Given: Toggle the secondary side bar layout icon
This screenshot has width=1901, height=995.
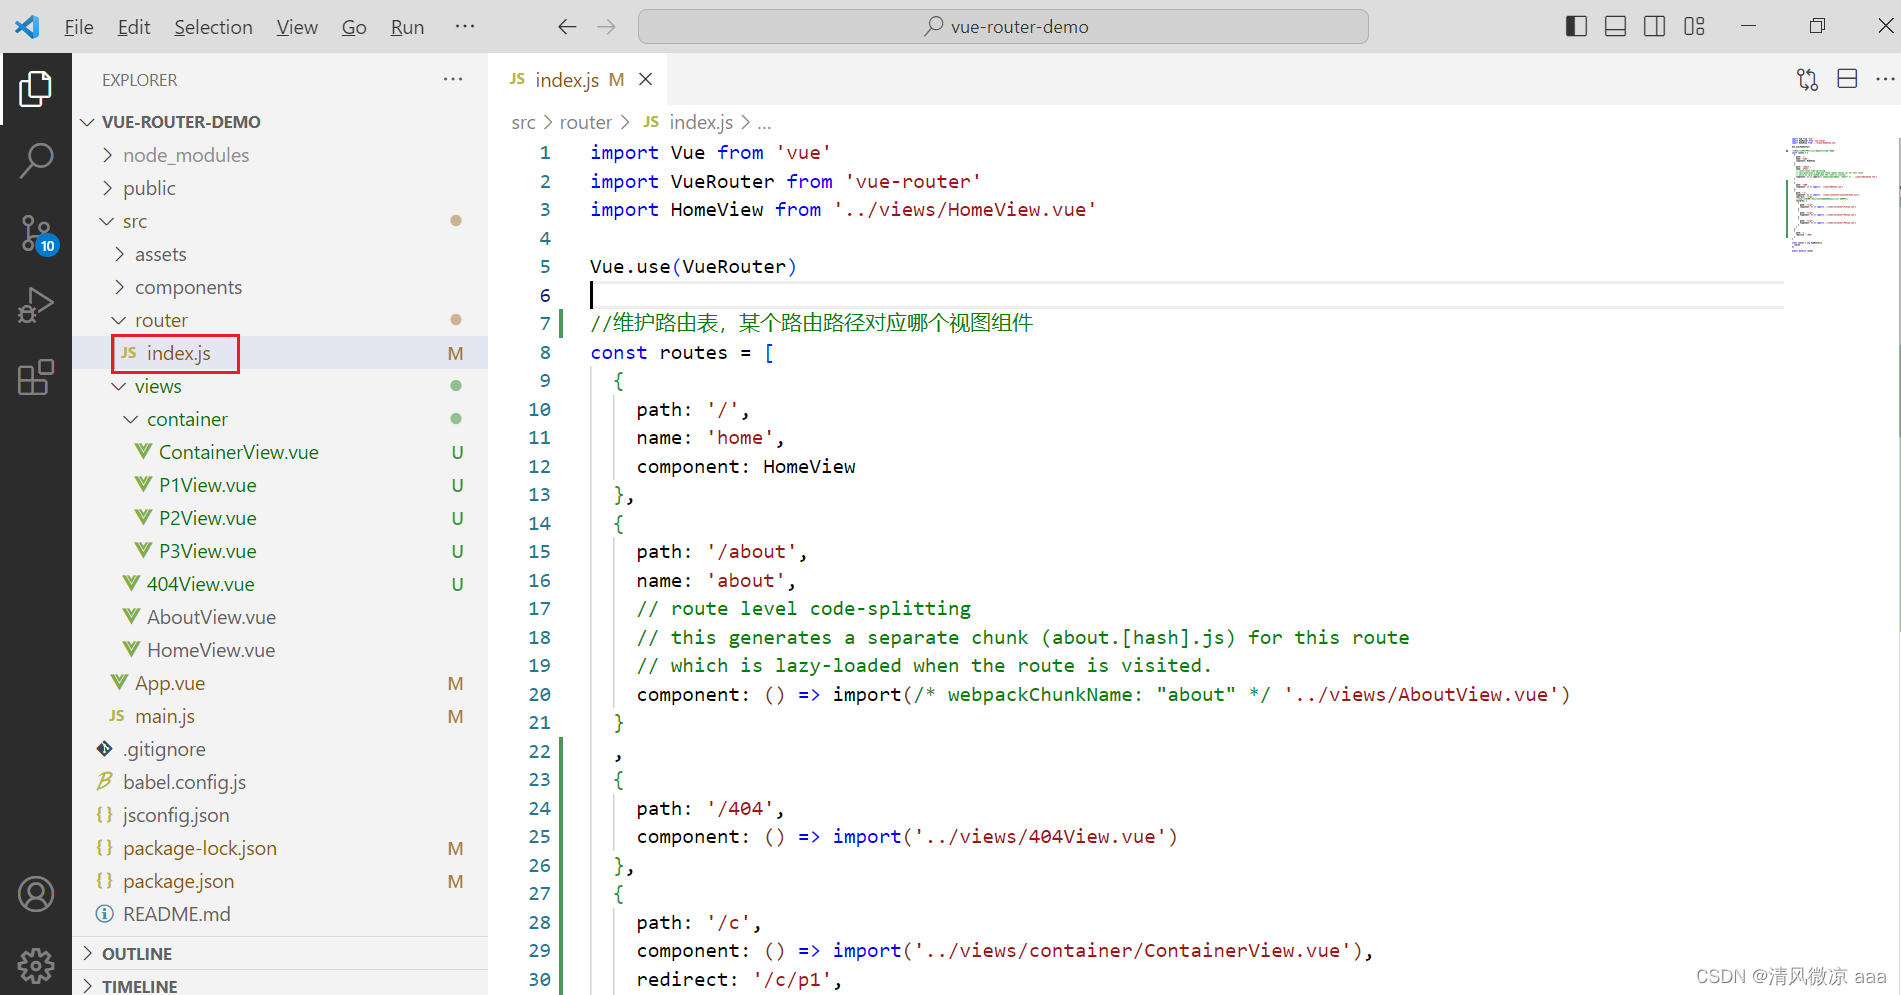Looking at the screenshot, I should (1654, 27).
